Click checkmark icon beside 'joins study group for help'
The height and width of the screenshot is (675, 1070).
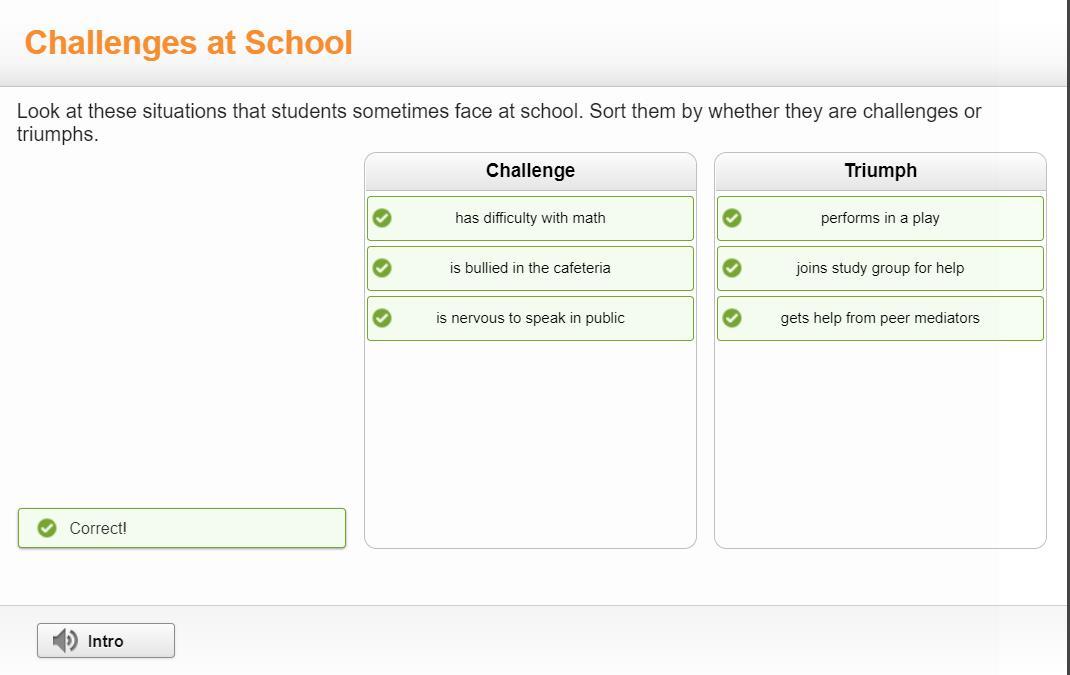coord(732,268)
